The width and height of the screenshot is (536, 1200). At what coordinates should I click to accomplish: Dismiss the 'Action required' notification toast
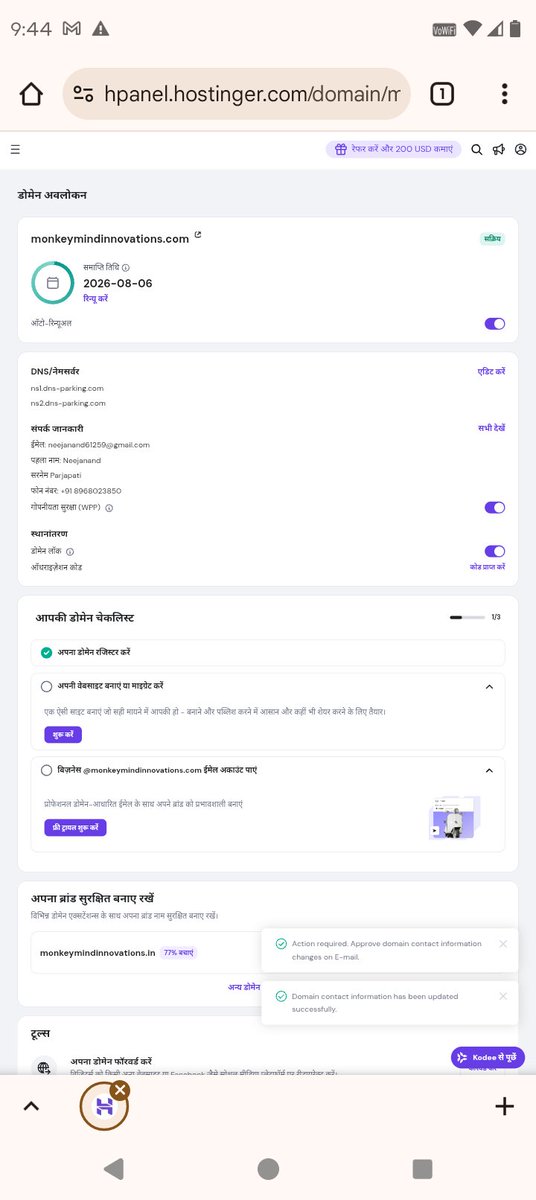[x=503, y=943]
